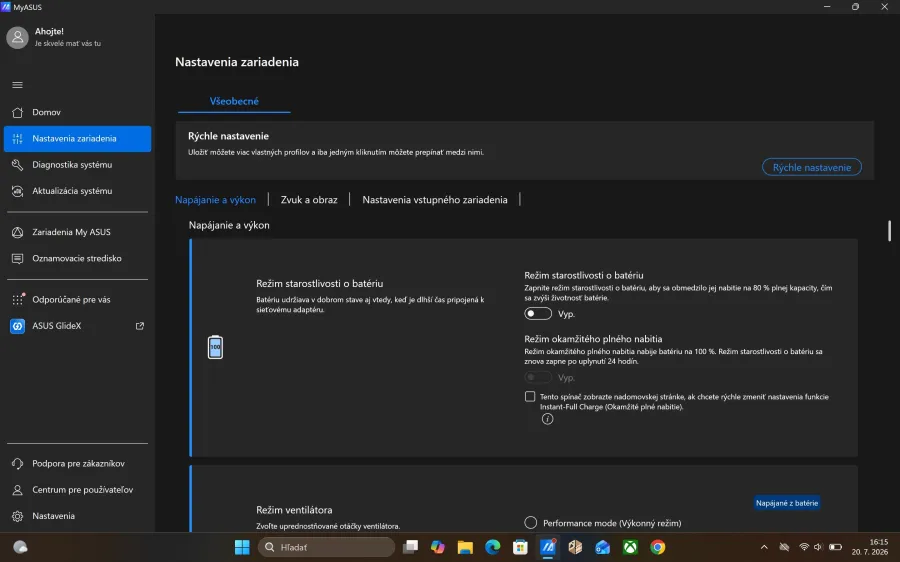Click Napájané z batérie badge
900x562 pixels.
coord(787,503)
